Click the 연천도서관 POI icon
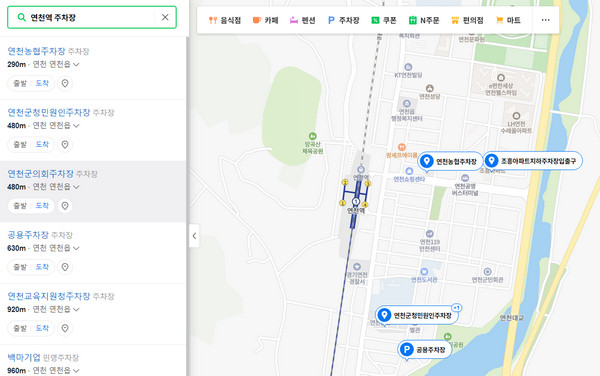 (x=424, y=272)
